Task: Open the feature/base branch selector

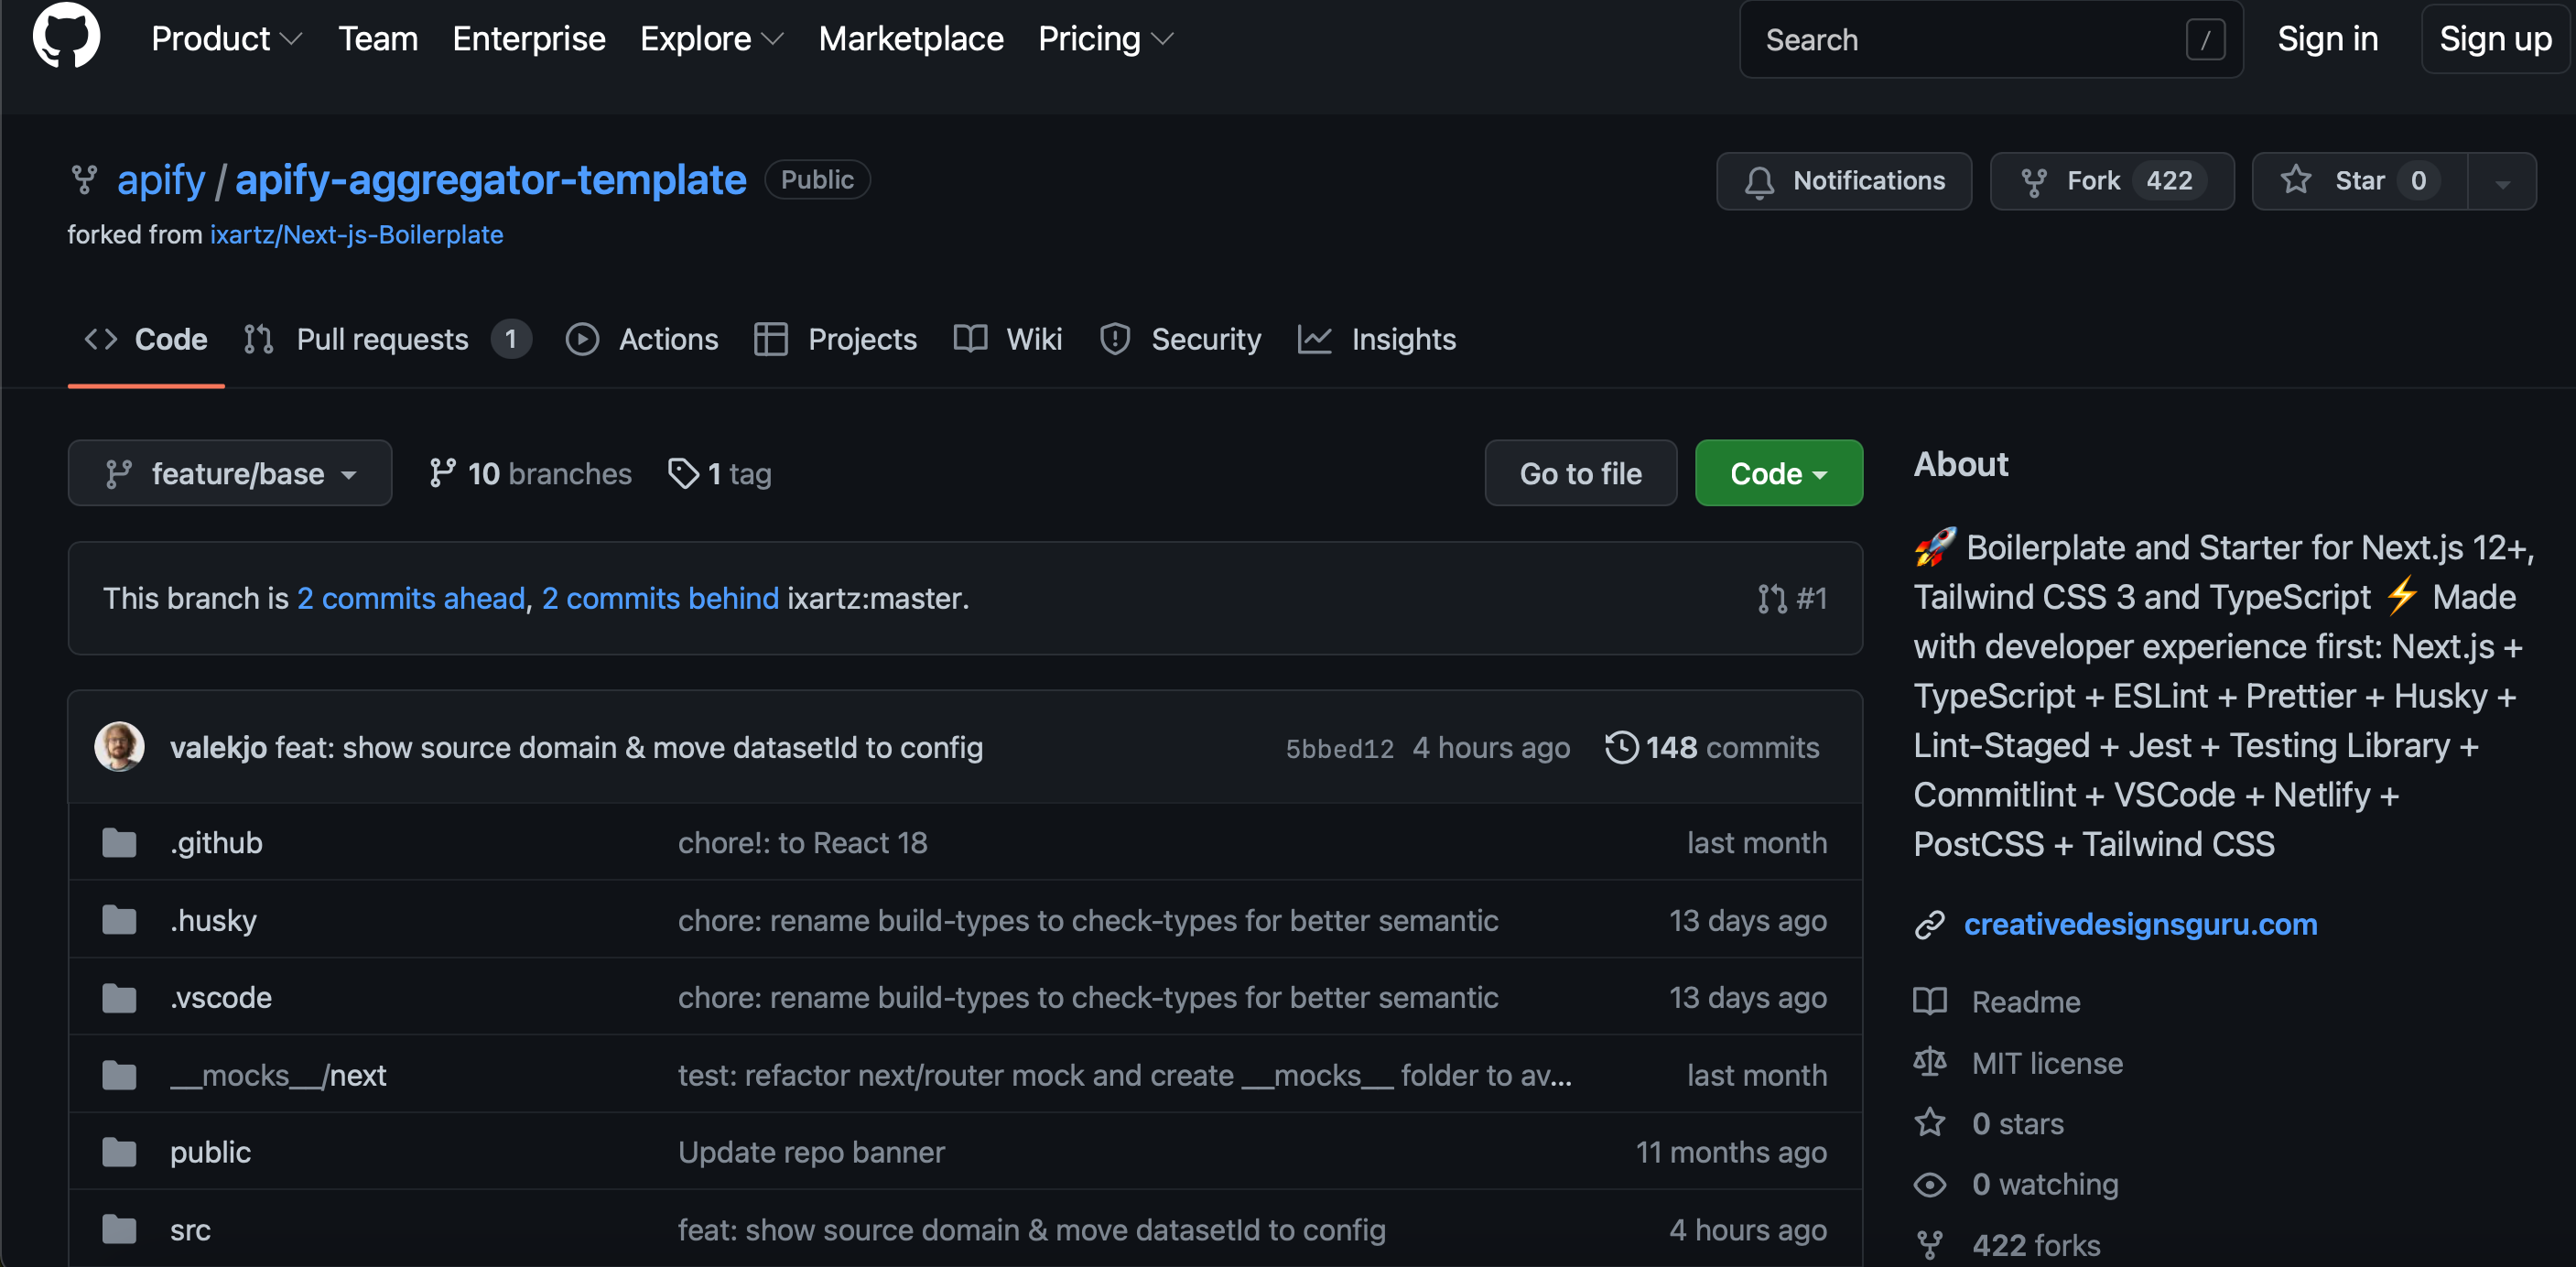Action: click(x=230, y=473)
